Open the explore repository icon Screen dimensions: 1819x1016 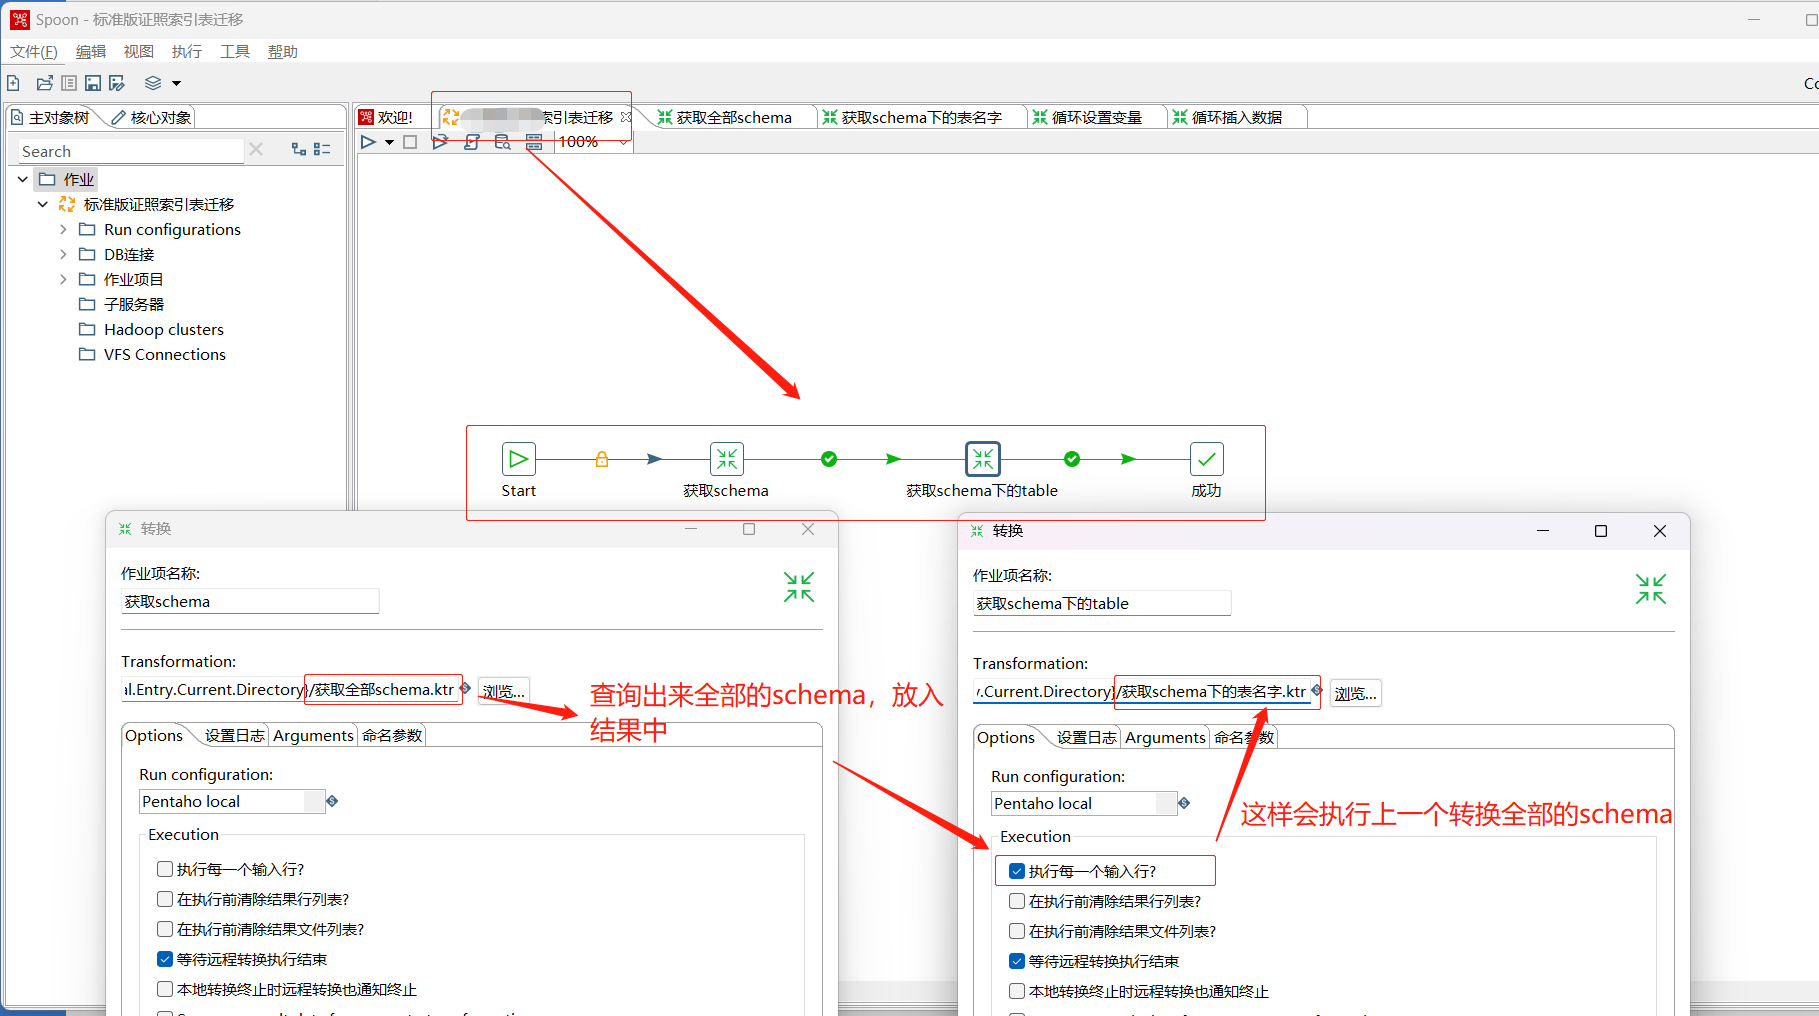click(x=69, y=83)
